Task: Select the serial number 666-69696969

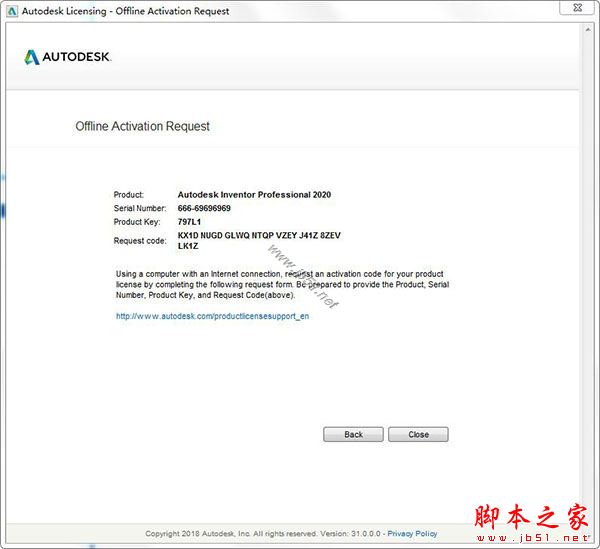Action: tap(204, 208)
